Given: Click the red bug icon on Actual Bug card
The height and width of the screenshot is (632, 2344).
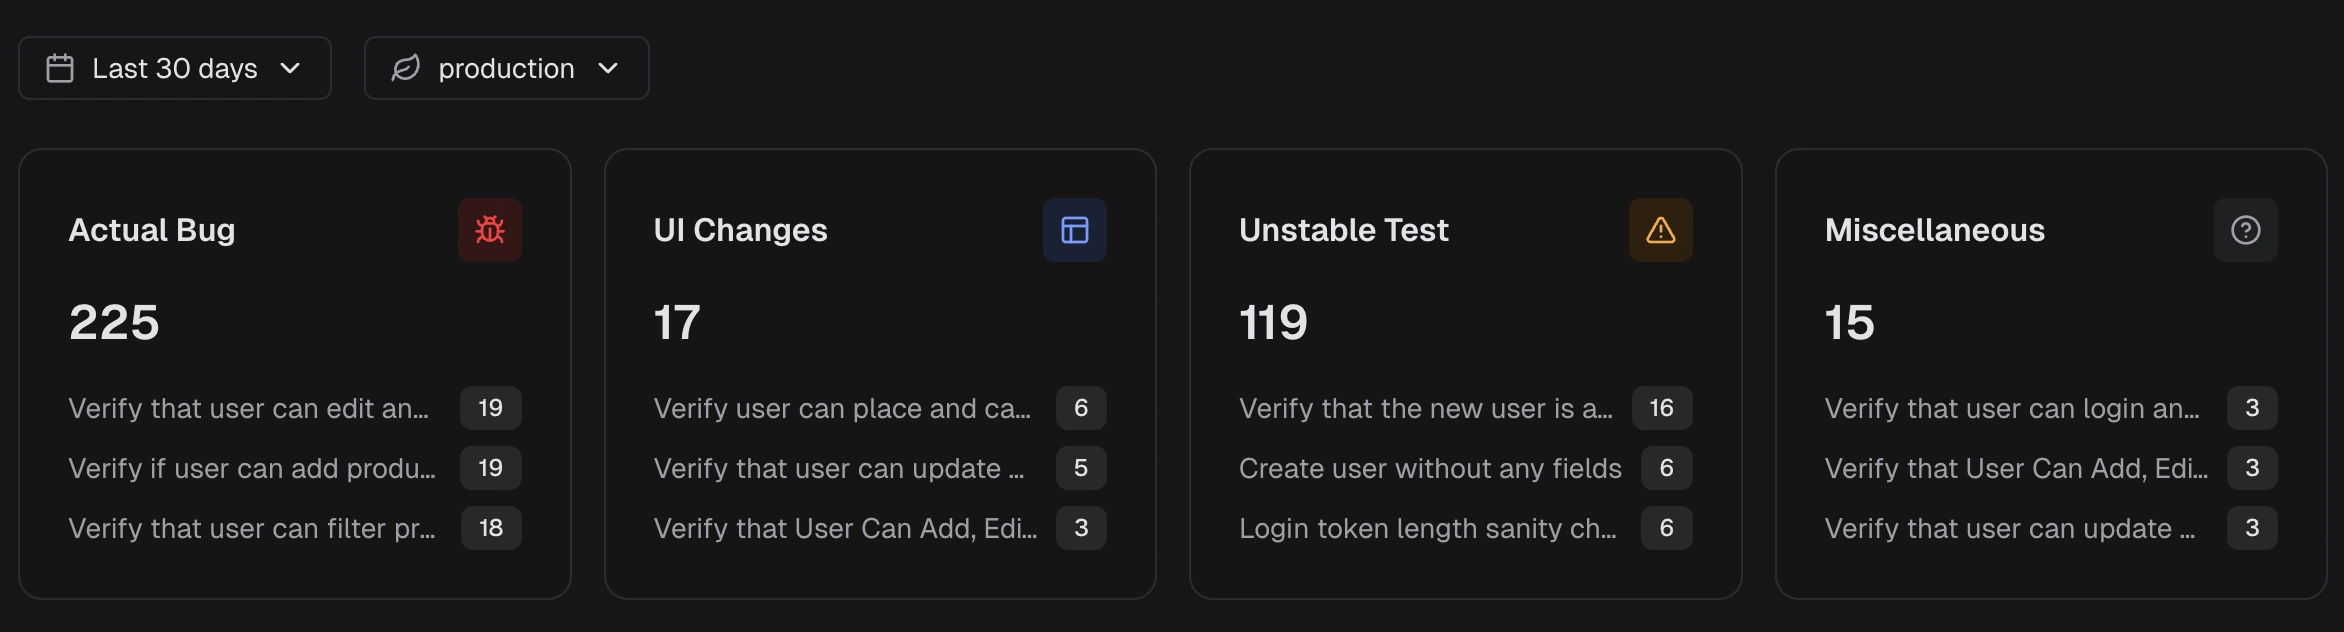Looking at the screenshot, I should point(490,229).
